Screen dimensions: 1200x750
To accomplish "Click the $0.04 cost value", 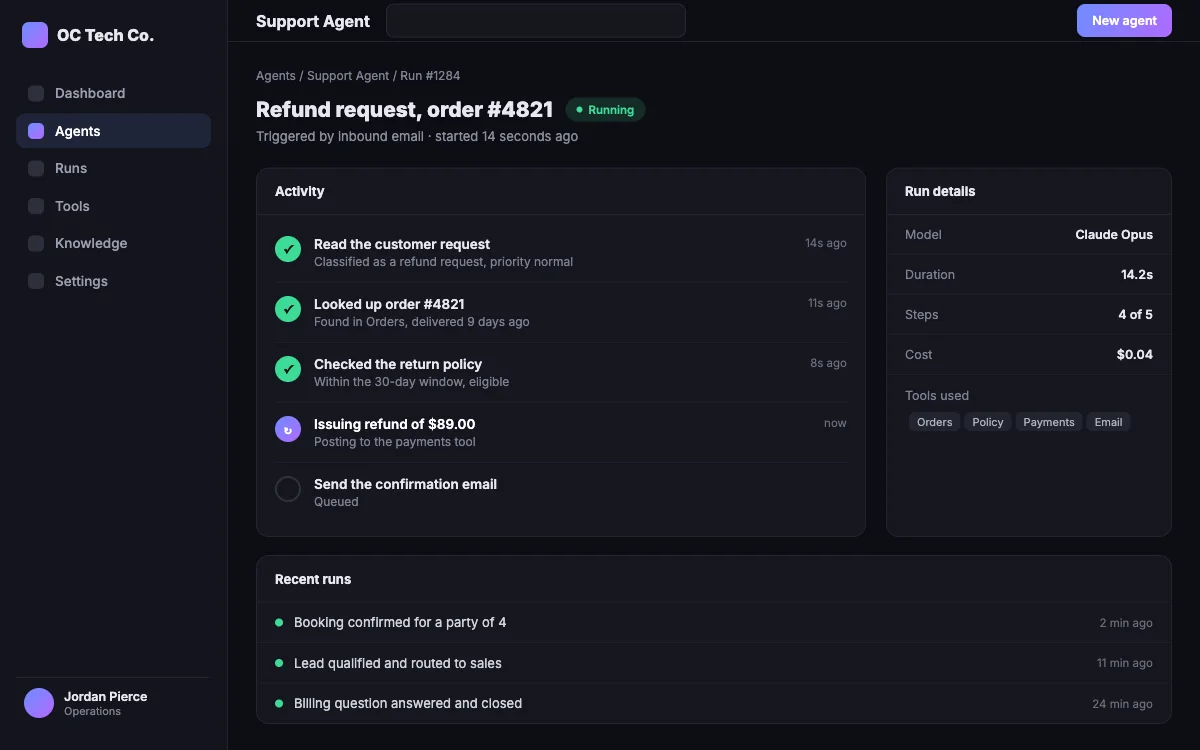I will (1135, 355).
